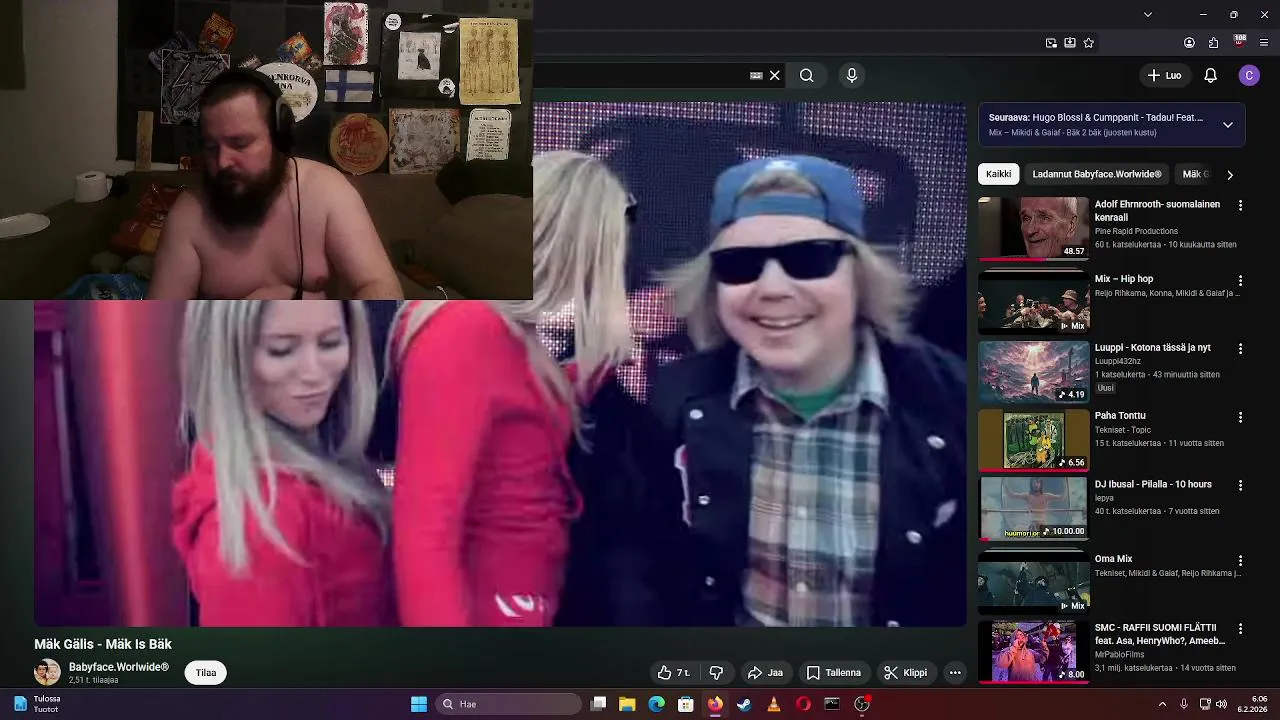Open the Firefox hamburger application menu
This screenshot has width=1280, height=720.
click(1264, 43)
